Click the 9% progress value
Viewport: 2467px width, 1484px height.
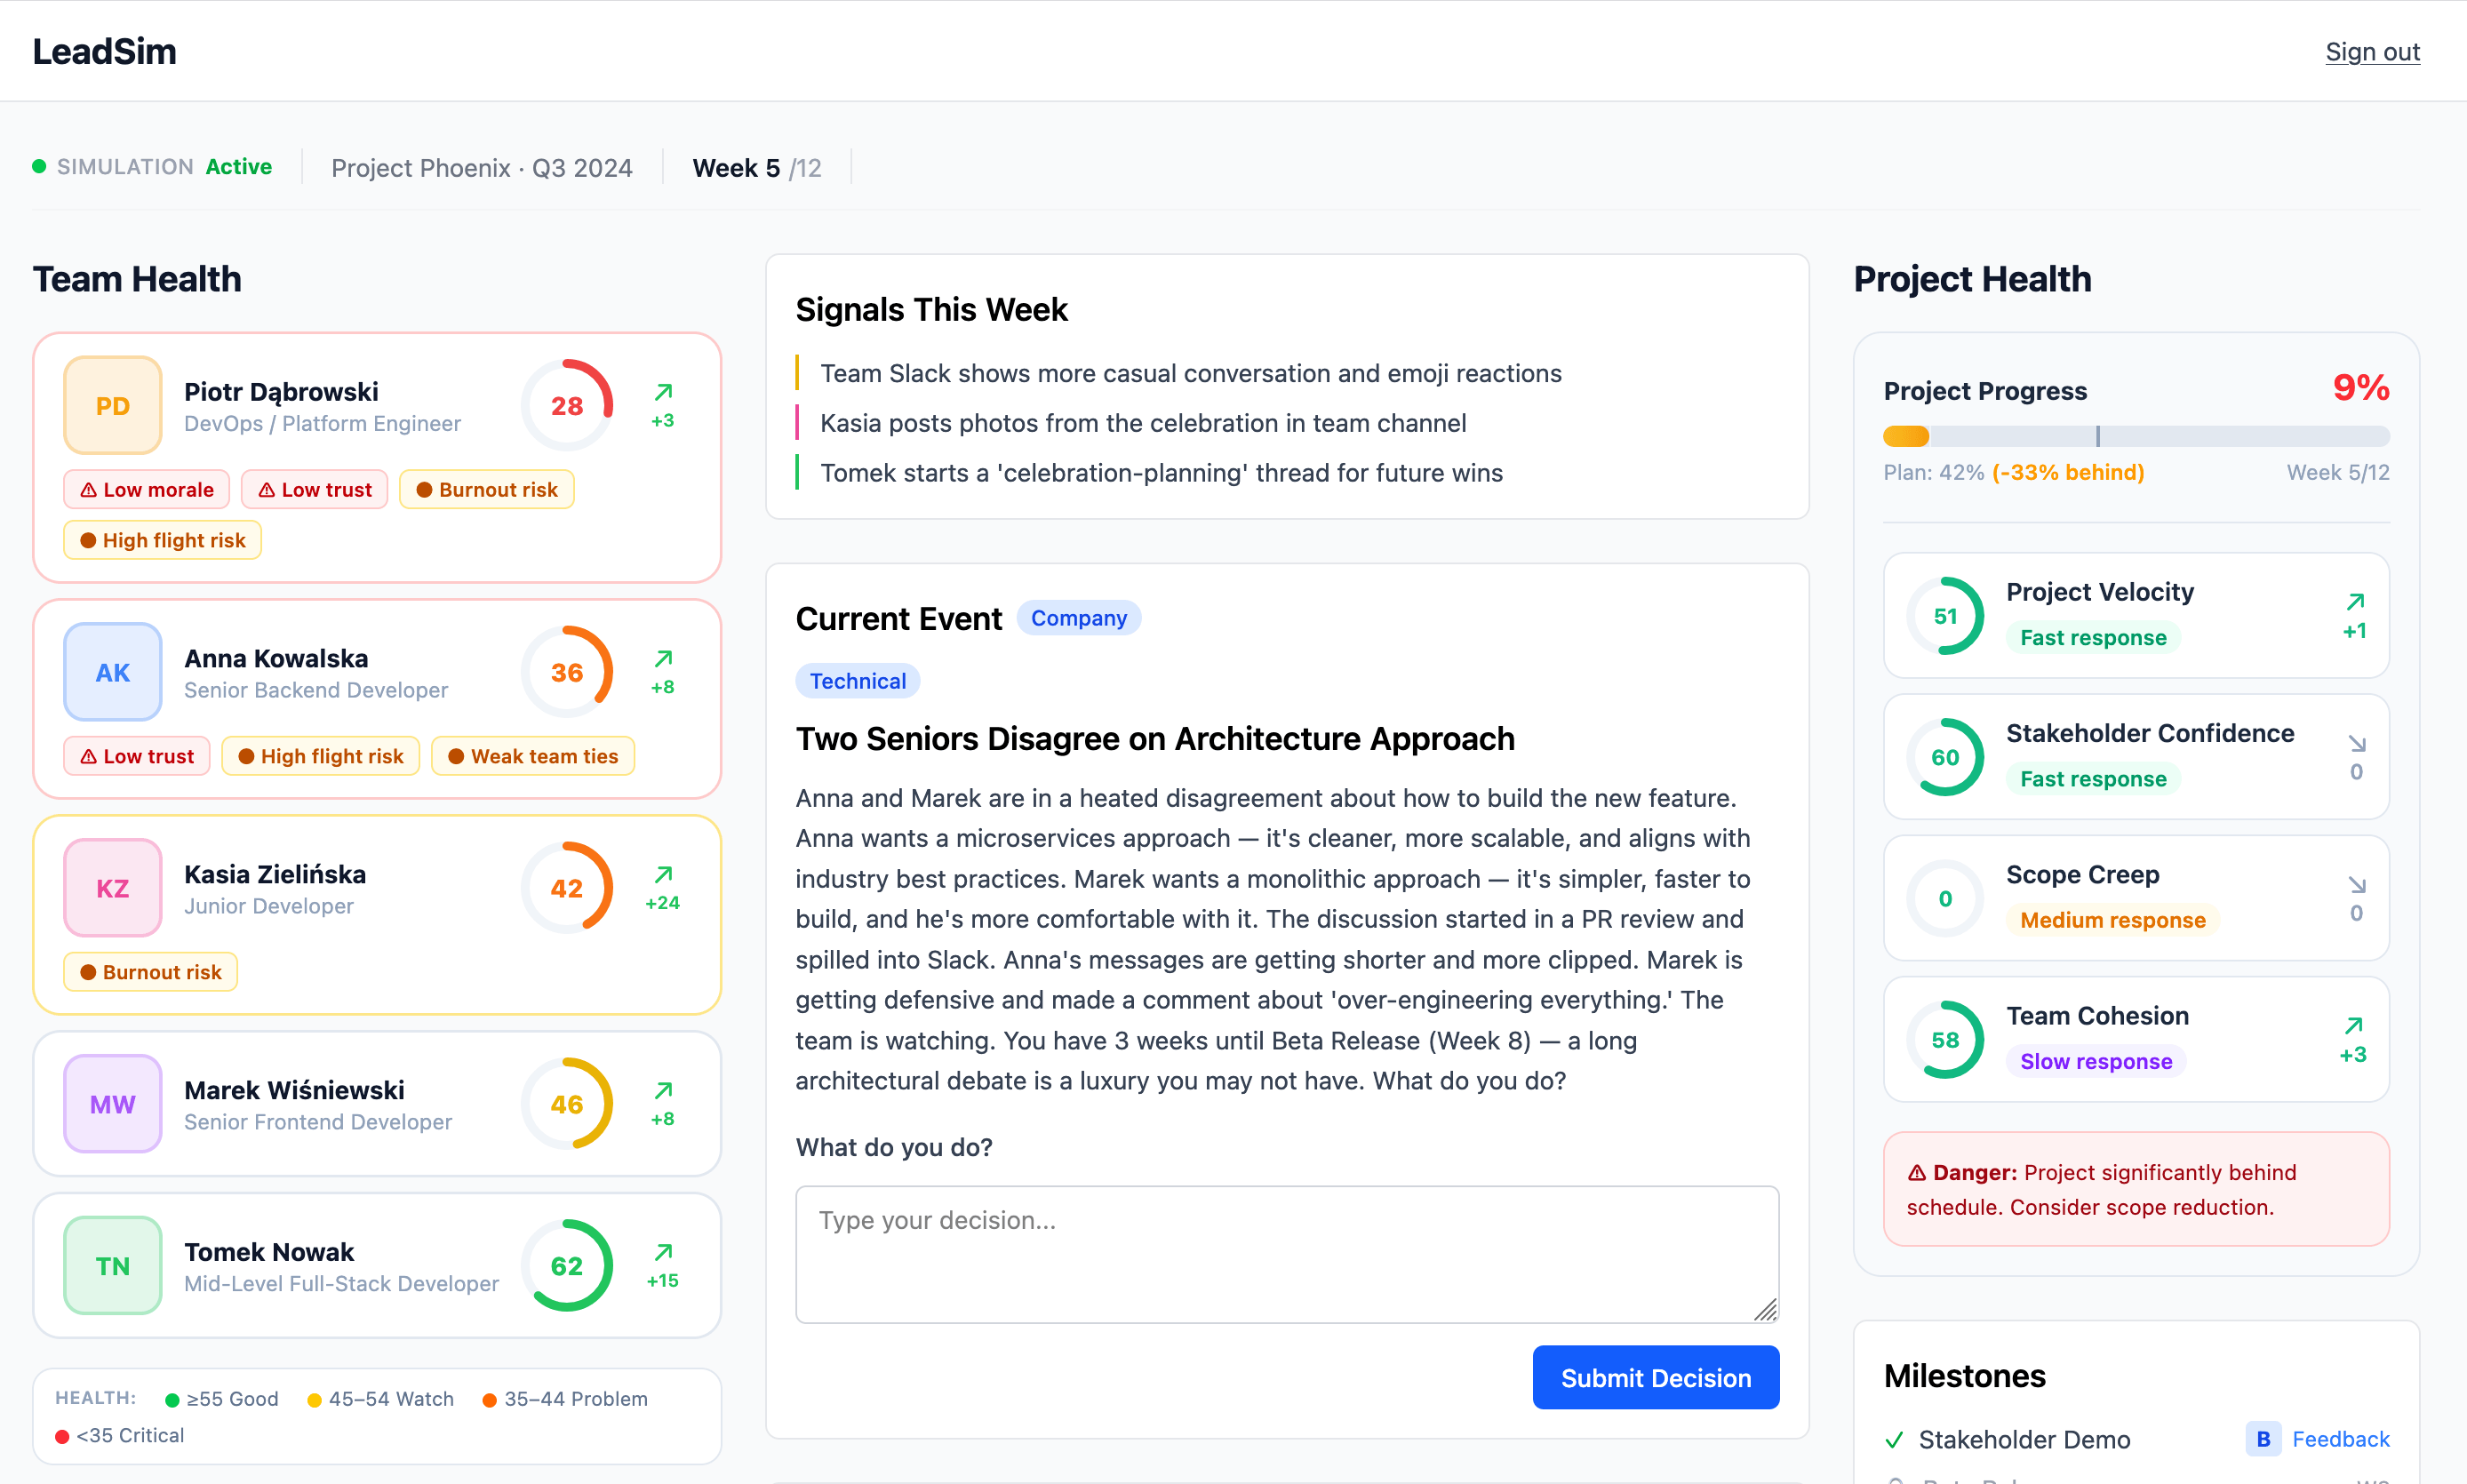tap(2361, 388)
